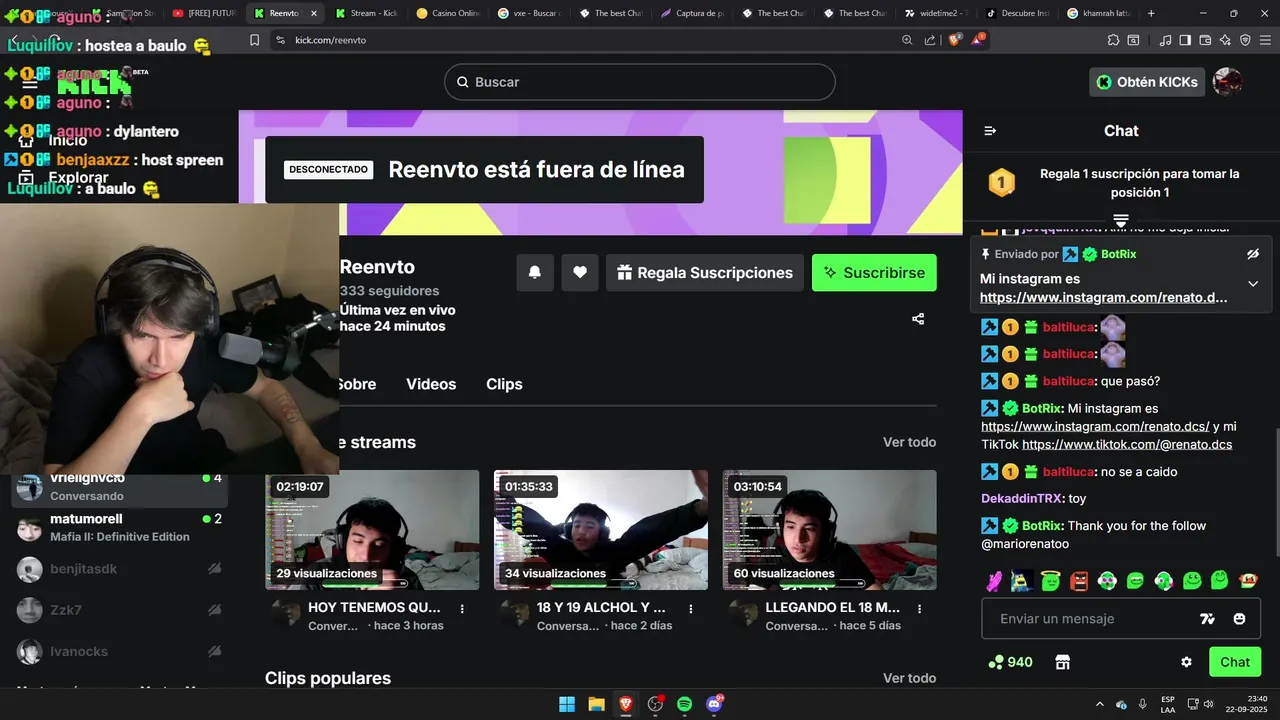This screenshot has width=1280, height=720.
Task: Open Zzk7 channel in sidebar
Action: tap(121, 610)
